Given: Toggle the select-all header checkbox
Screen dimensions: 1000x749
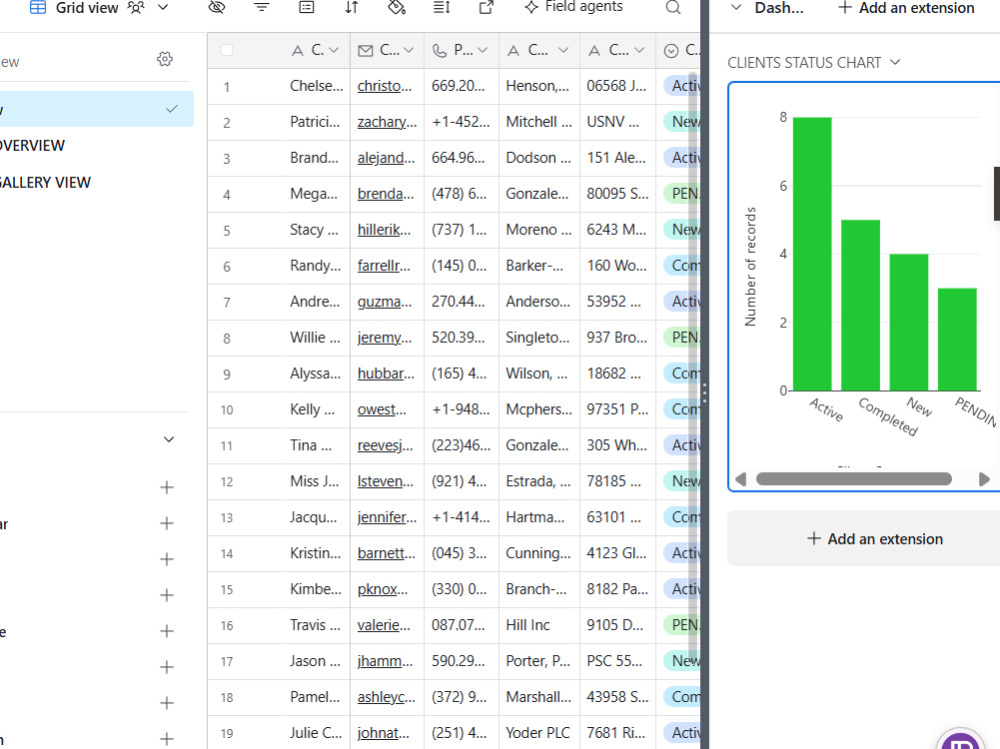Looking at the screenshot, I should (226, 50).
